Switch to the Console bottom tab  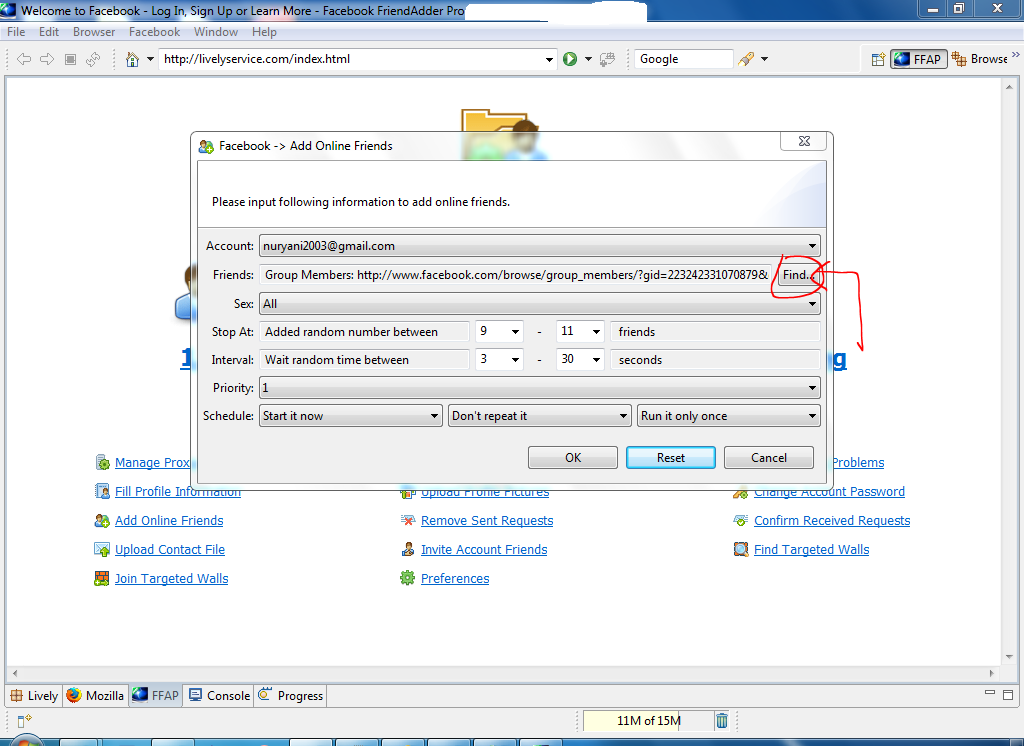tap(219, 696)
